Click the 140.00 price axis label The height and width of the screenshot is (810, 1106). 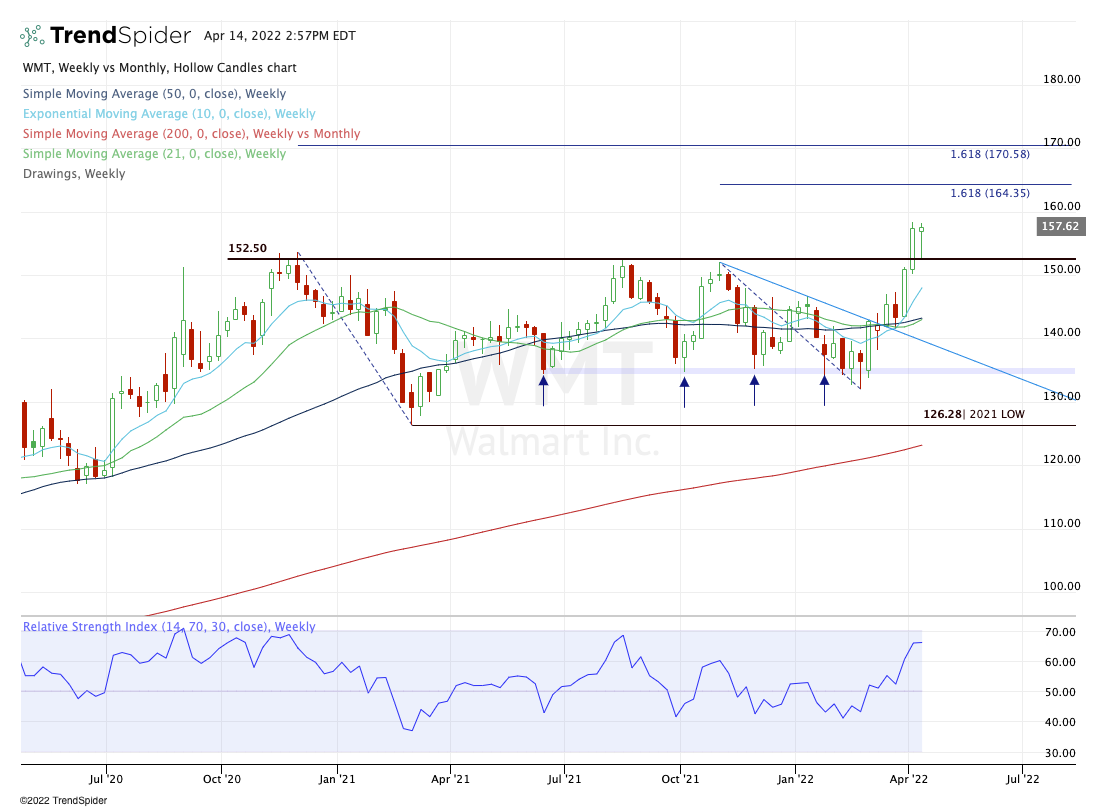[1062, 332]
